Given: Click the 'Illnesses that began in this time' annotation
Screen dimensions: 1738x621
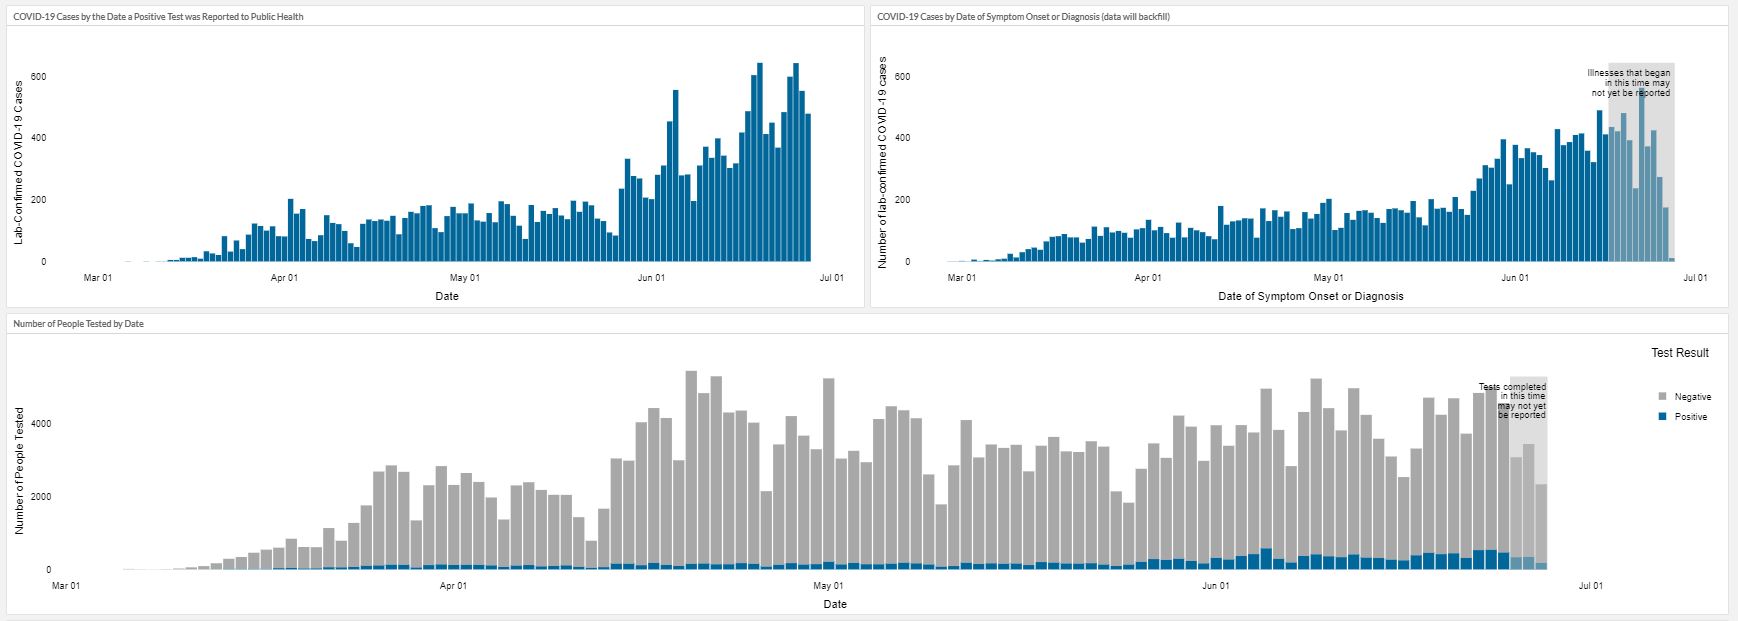Looking at the screenshot, I should 1628,83.
